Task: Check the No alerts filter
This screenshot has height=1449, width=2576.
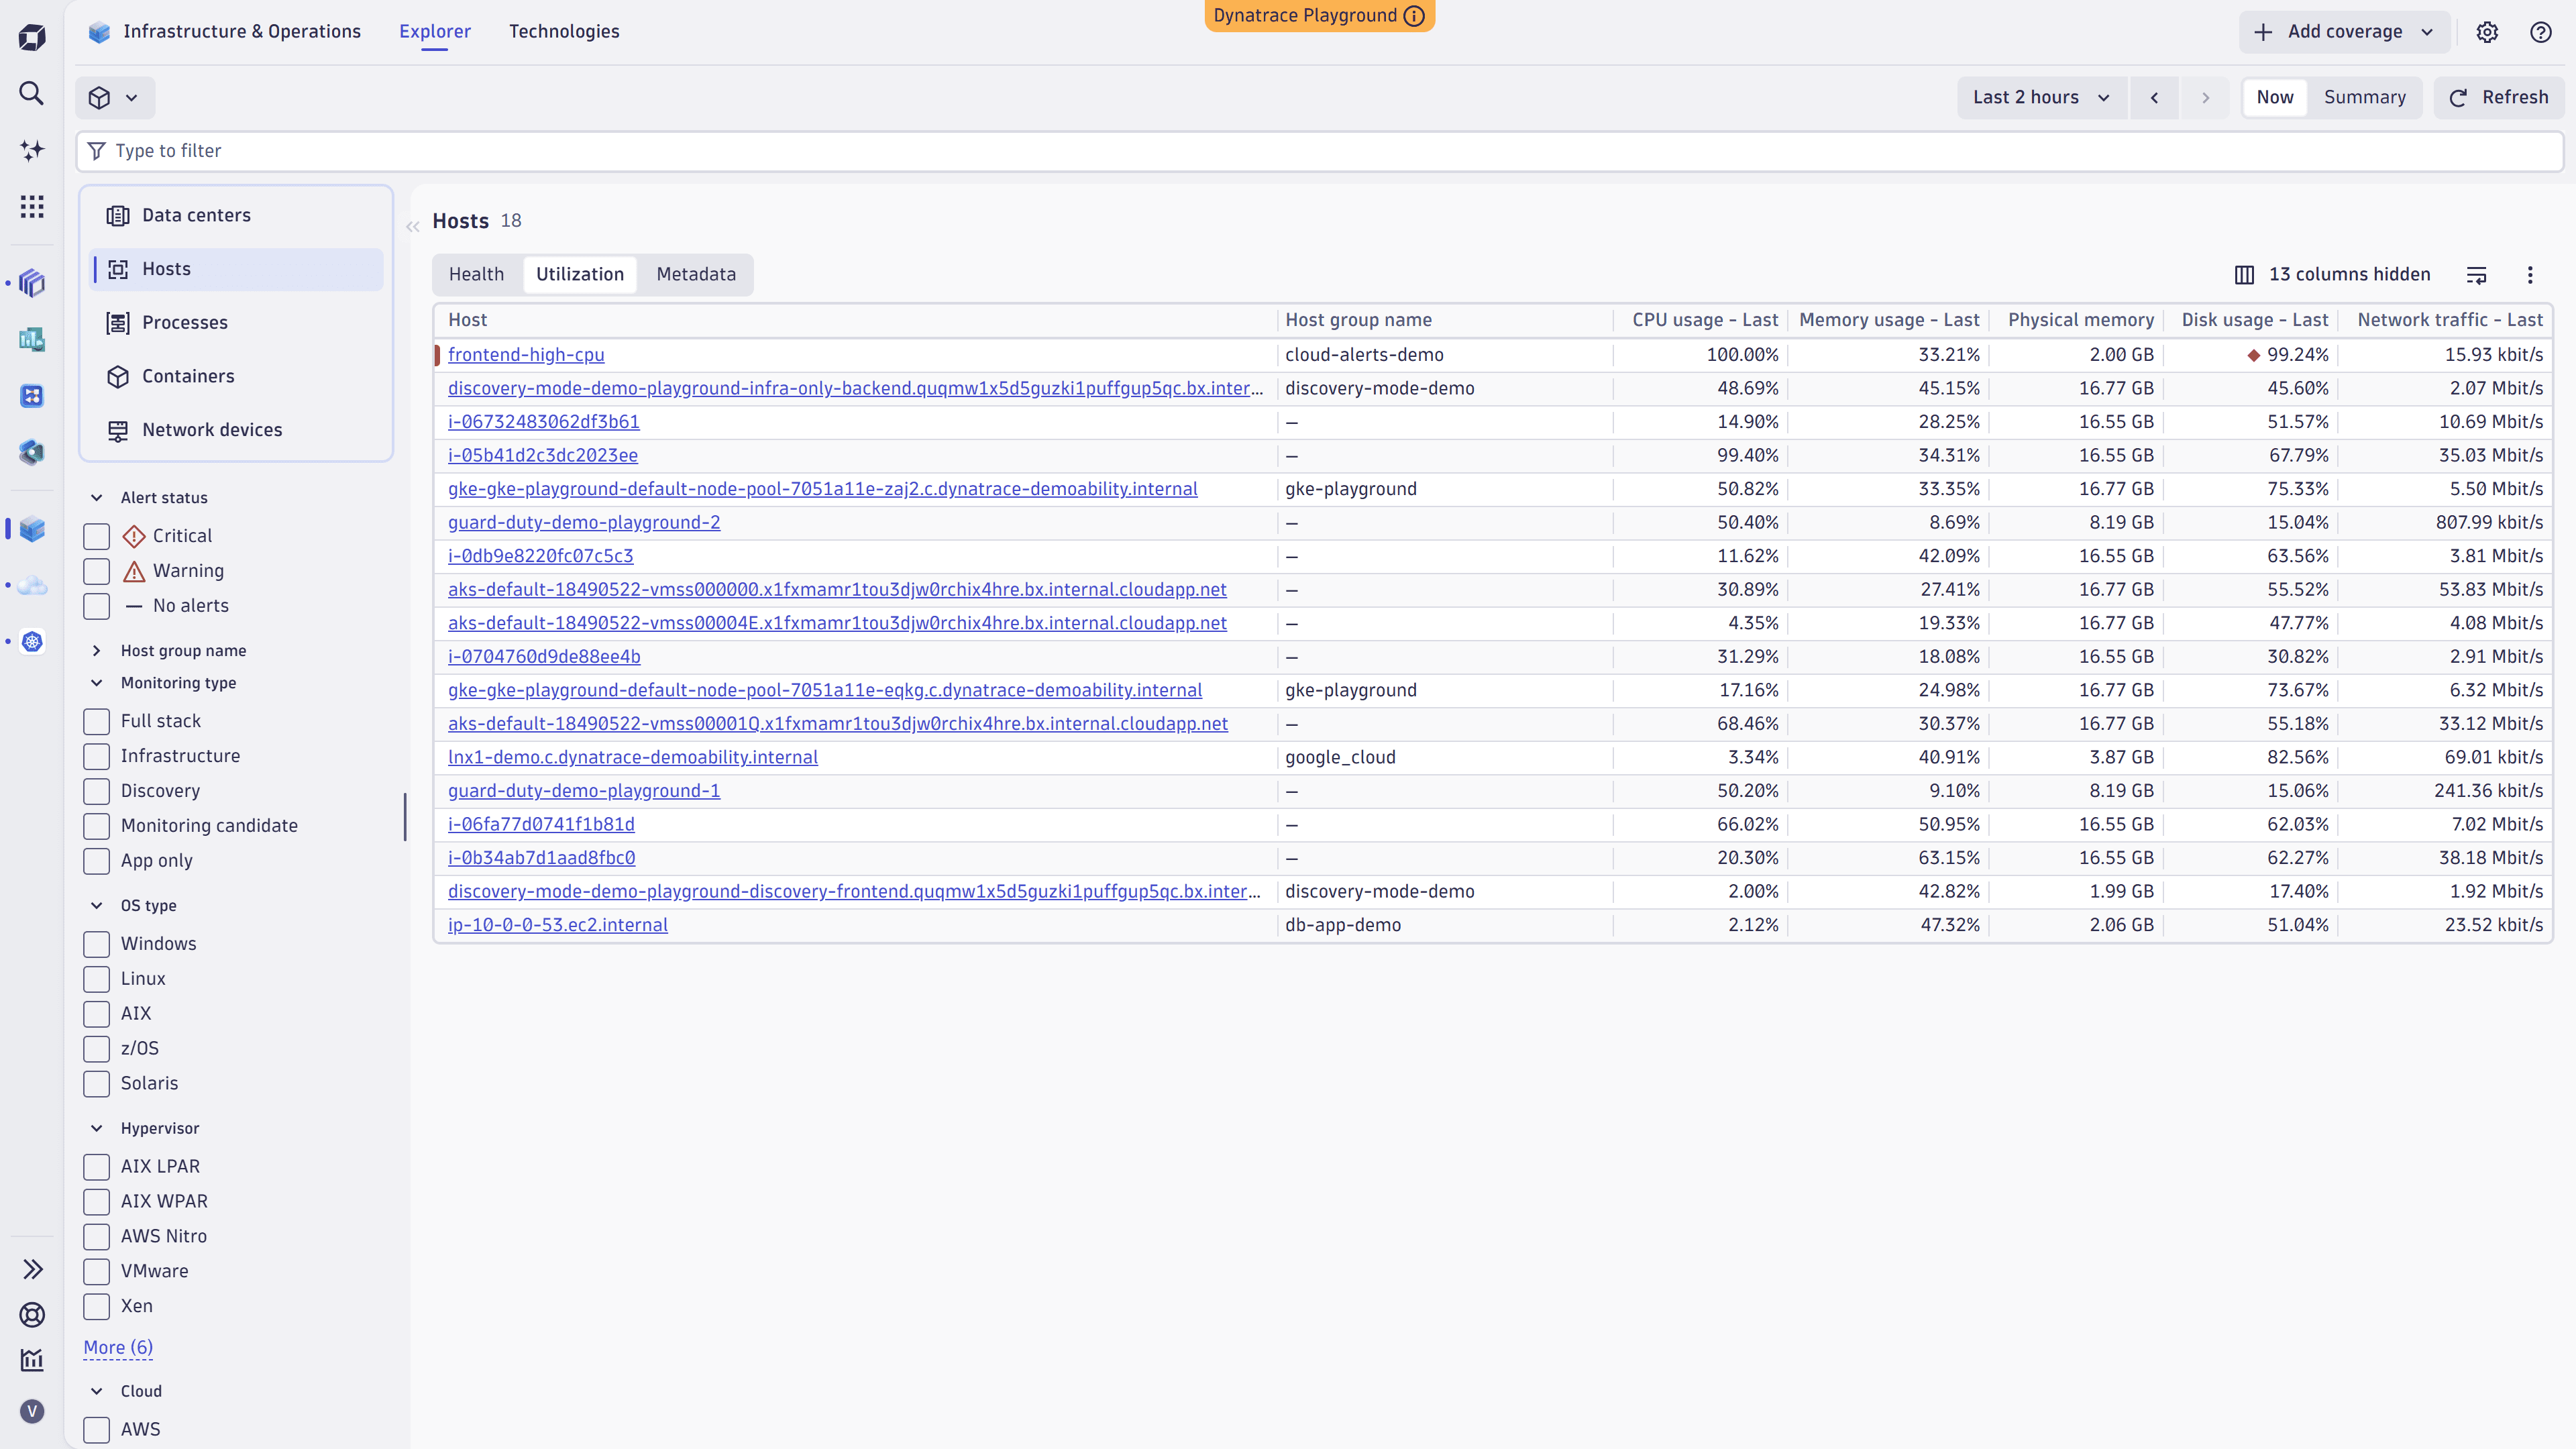Action: (97, 607)
